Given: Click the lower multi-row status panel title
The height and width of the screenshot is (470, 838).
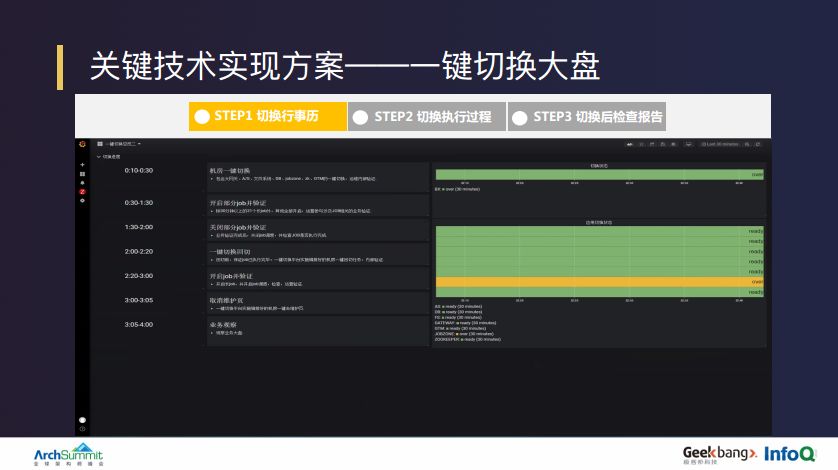Looking at the screenshot, I should click(599, 222).
